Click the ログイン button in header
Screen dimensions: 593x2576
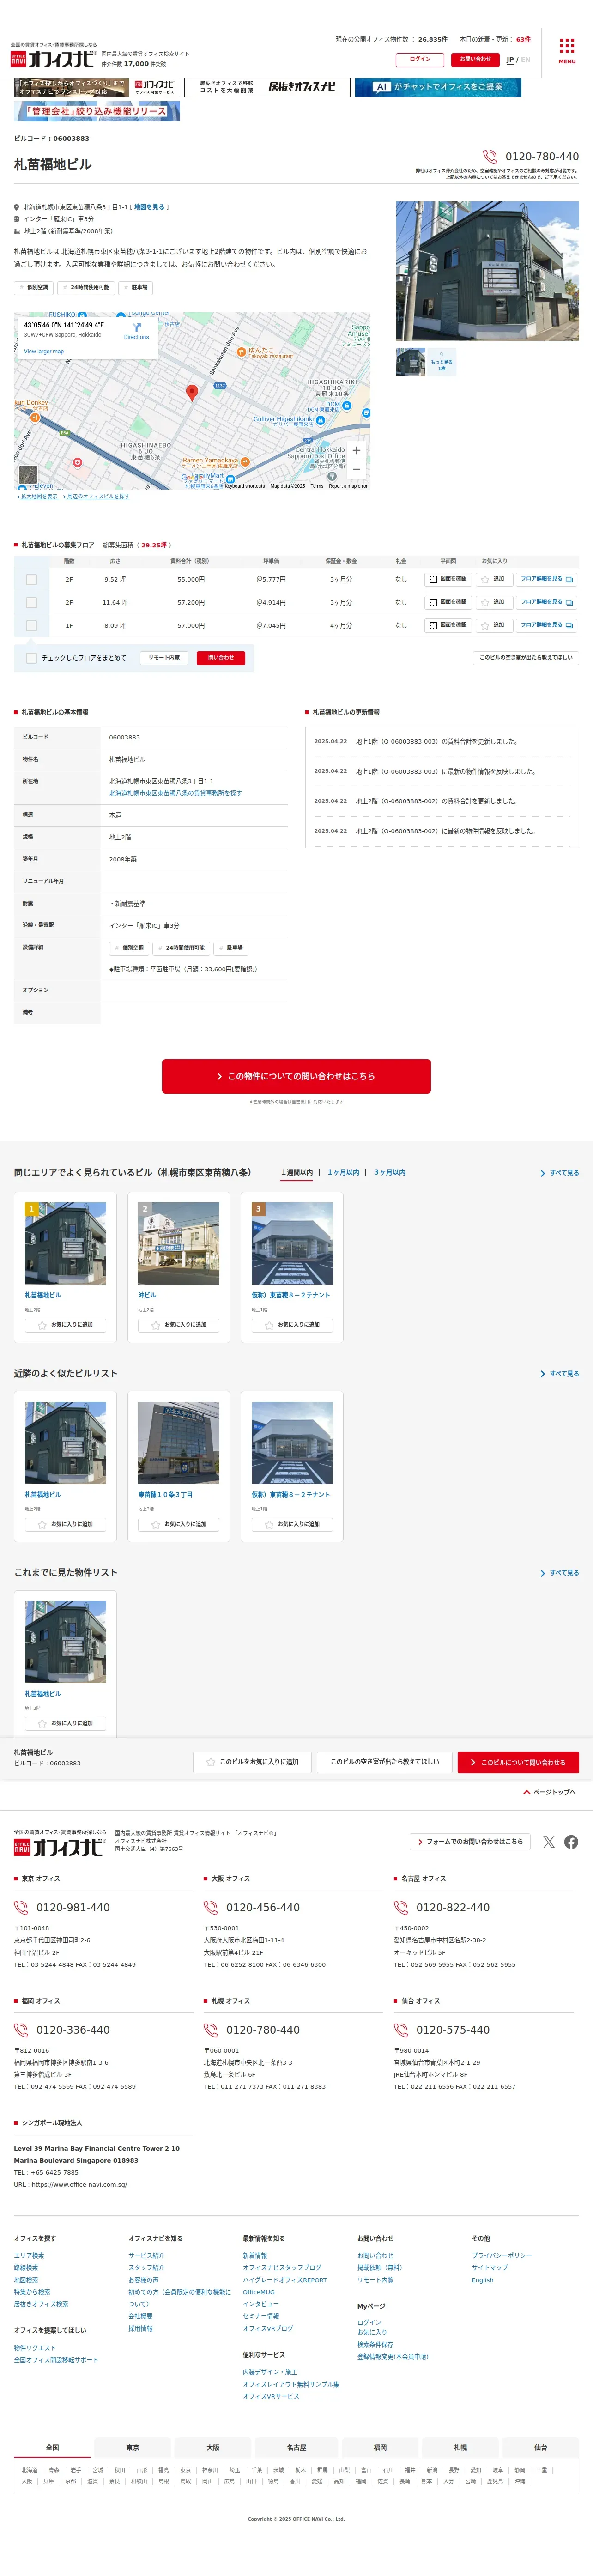420,59
